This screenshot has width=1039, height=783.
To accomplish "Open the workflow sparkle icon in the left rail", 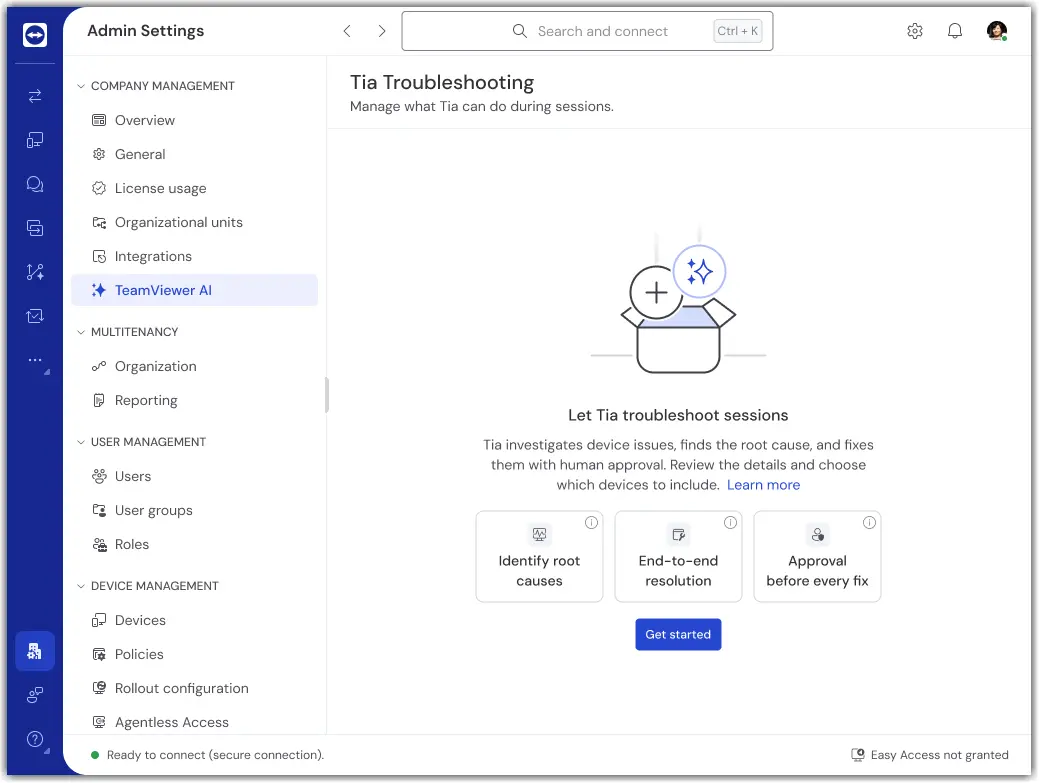I will click(34, 272).
